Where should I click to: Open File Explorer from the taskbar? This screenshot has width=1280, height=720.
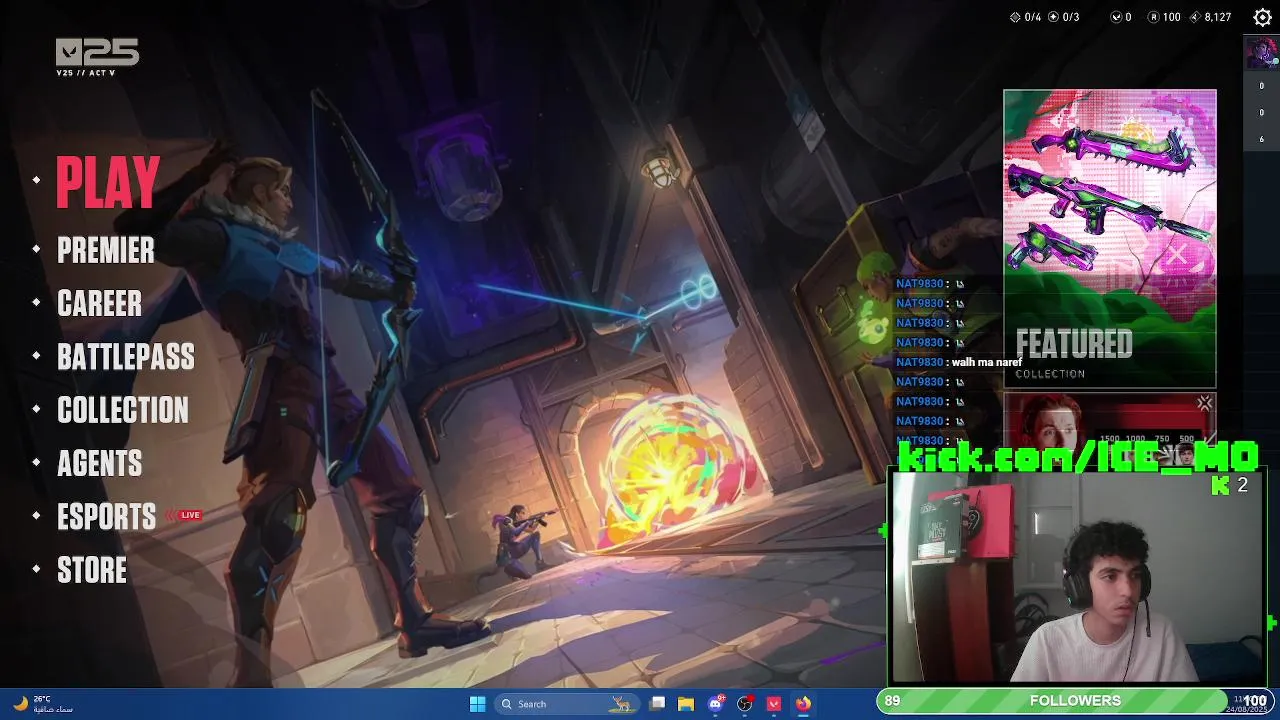point(686,704)
